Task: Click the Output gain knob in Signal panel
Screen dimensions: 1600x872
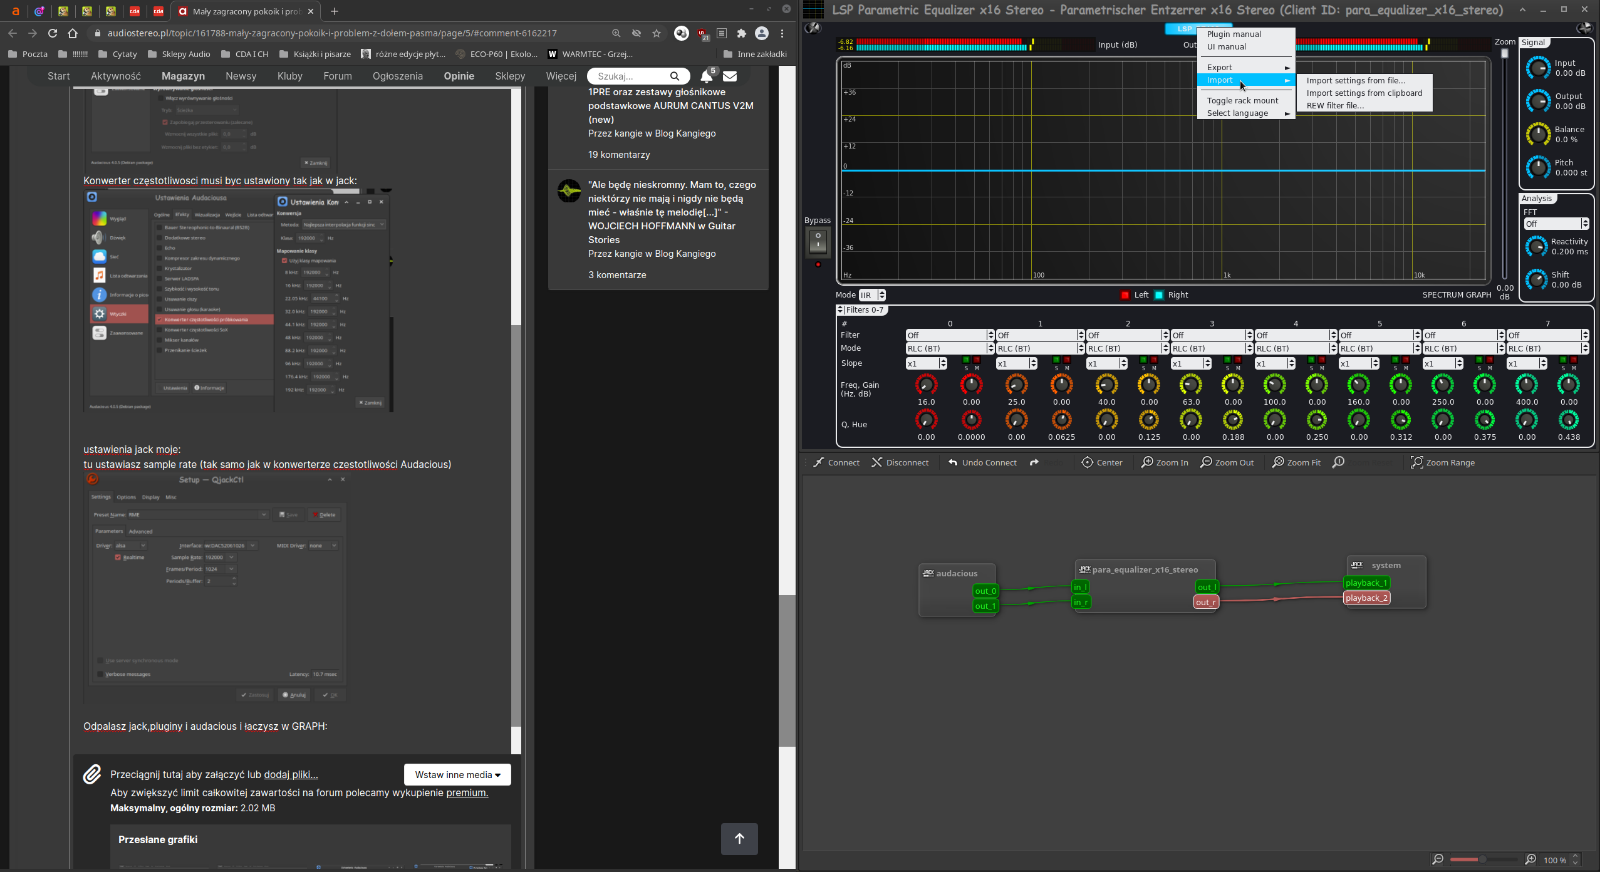Action: [x=1538, y=100]
